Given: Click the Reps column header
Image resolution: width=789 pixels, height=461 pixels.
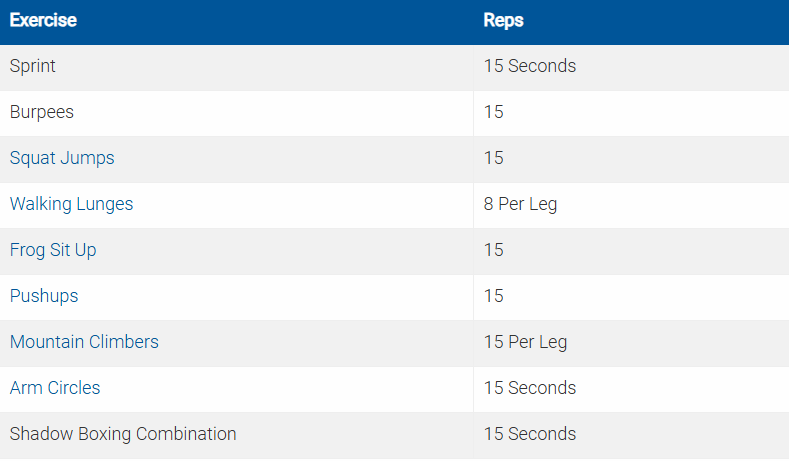Looking at the screenshot, I should pyautogui.click(x=503, y=20).
